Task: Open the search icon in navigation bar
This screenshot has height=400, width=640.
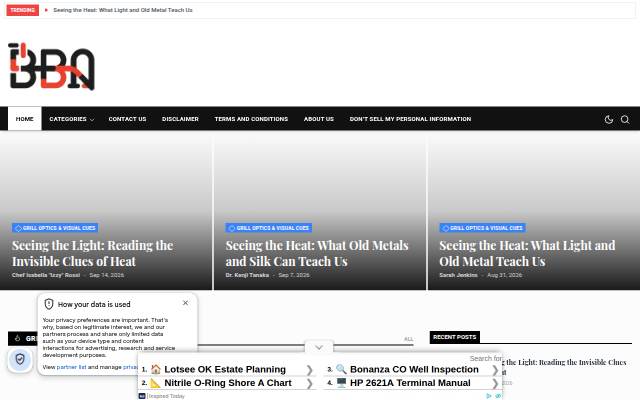Action: [x=625, y=119]
